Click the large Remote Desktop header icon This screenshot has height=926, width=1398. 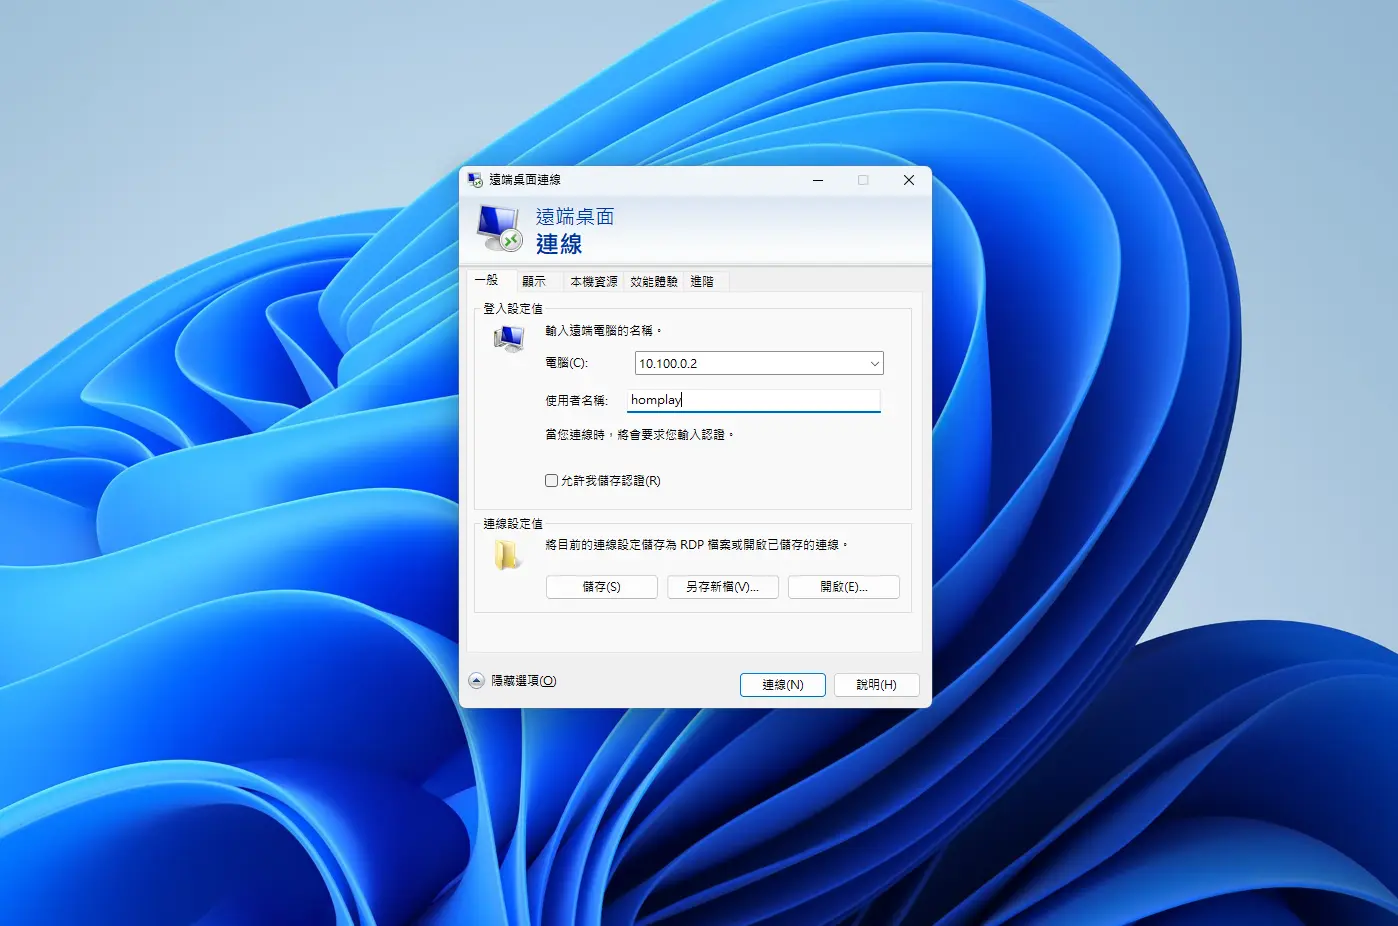[499, 229]
